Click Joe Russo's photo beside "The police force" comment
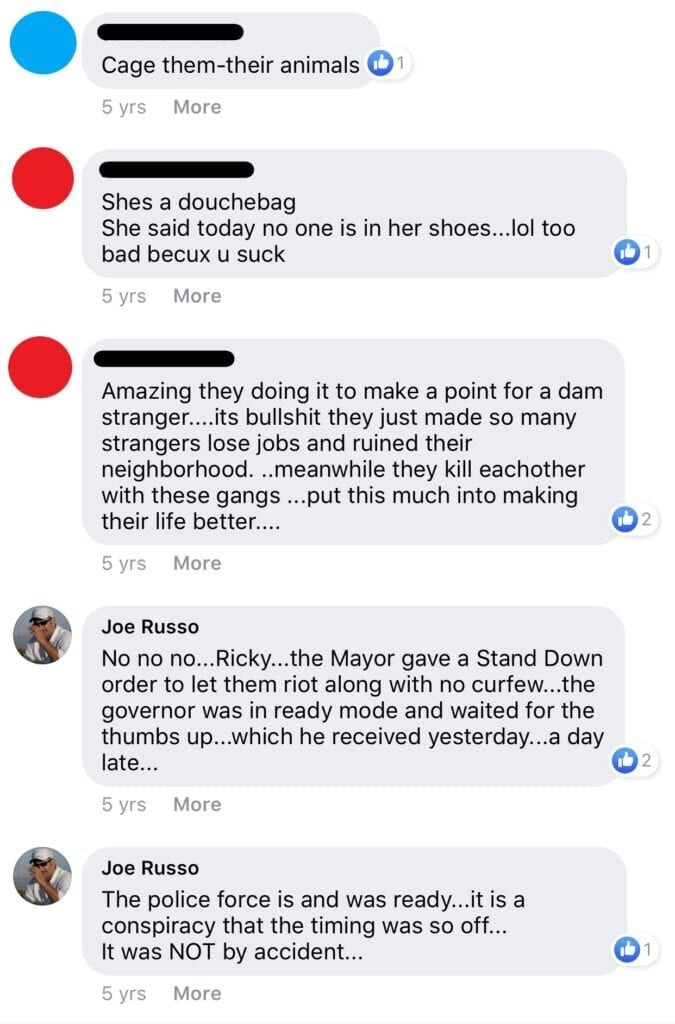The height and width of the screenshot is (1024, 675). click(x=42, y=876)
